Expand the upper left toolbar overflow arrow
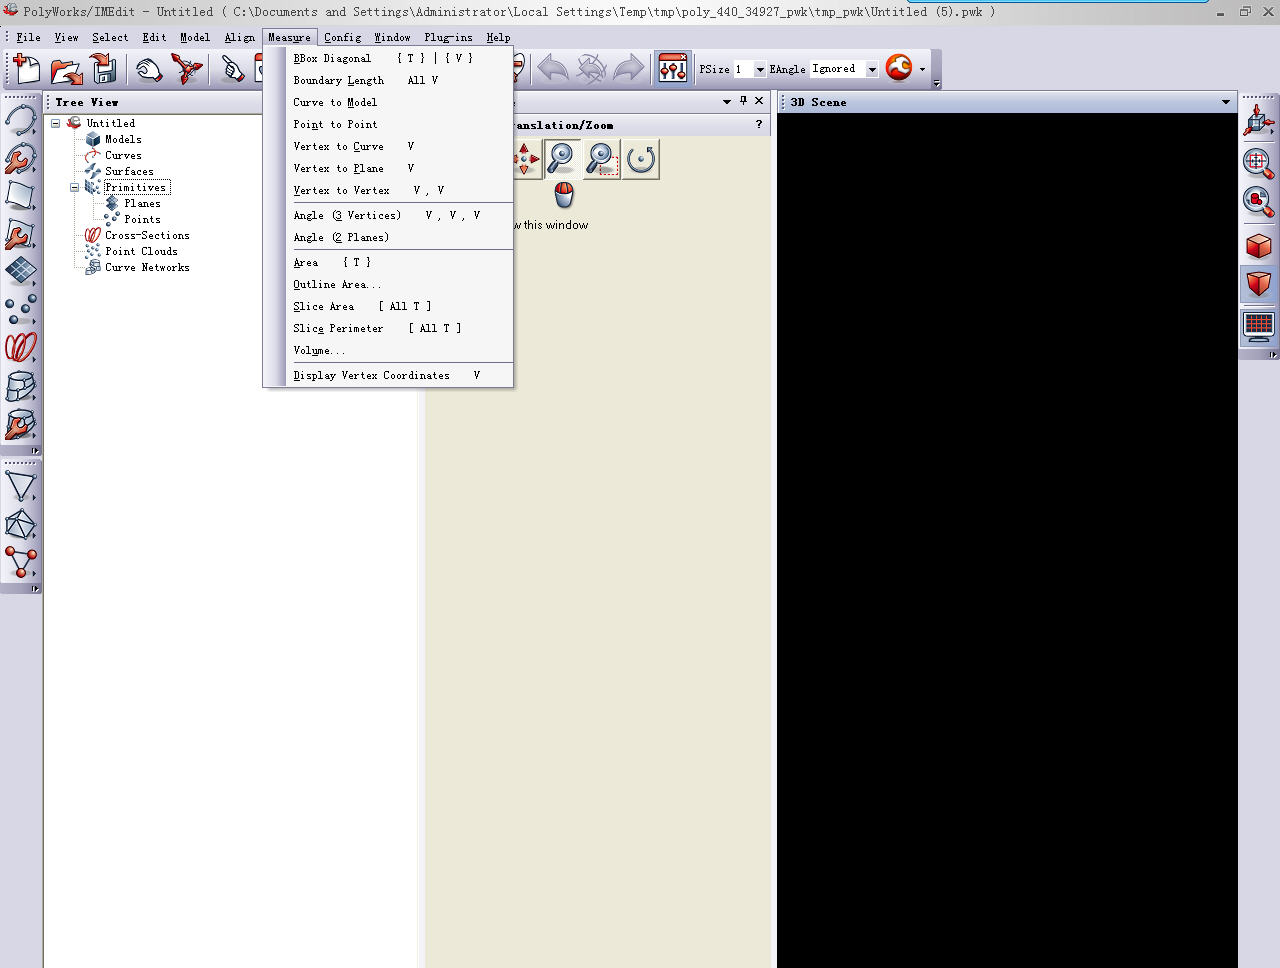Screen dimensions: 1280x968 pyautogui.click(x=35, y=451)
